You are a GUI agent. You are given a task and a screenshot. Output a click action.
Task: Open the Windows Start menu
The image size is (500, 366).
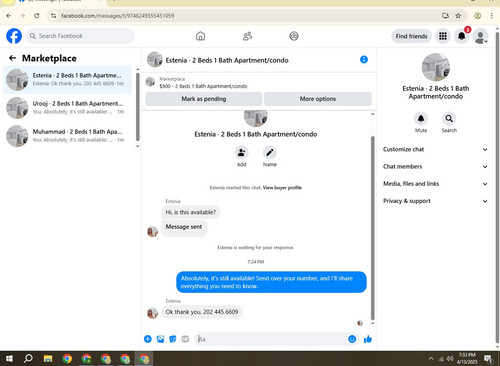pos(9,359)
